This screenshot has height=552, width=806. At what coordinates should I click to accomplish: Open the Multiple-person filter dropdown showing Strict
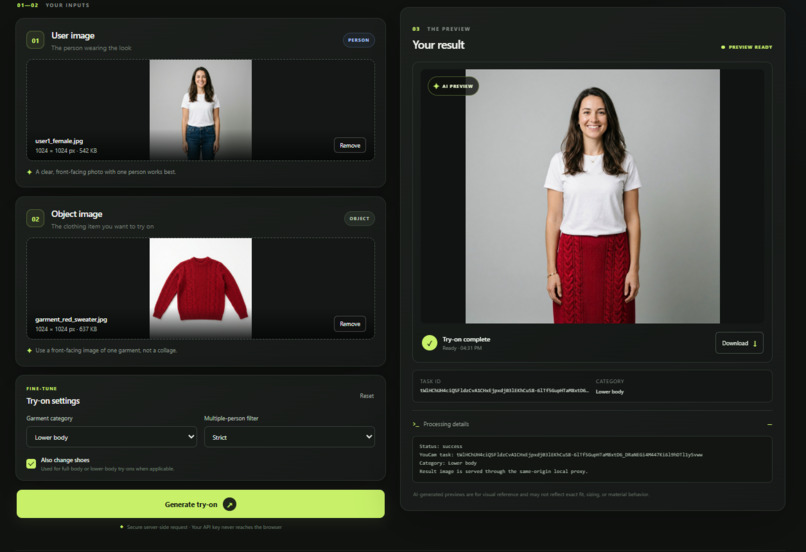[x=289, y=437]
